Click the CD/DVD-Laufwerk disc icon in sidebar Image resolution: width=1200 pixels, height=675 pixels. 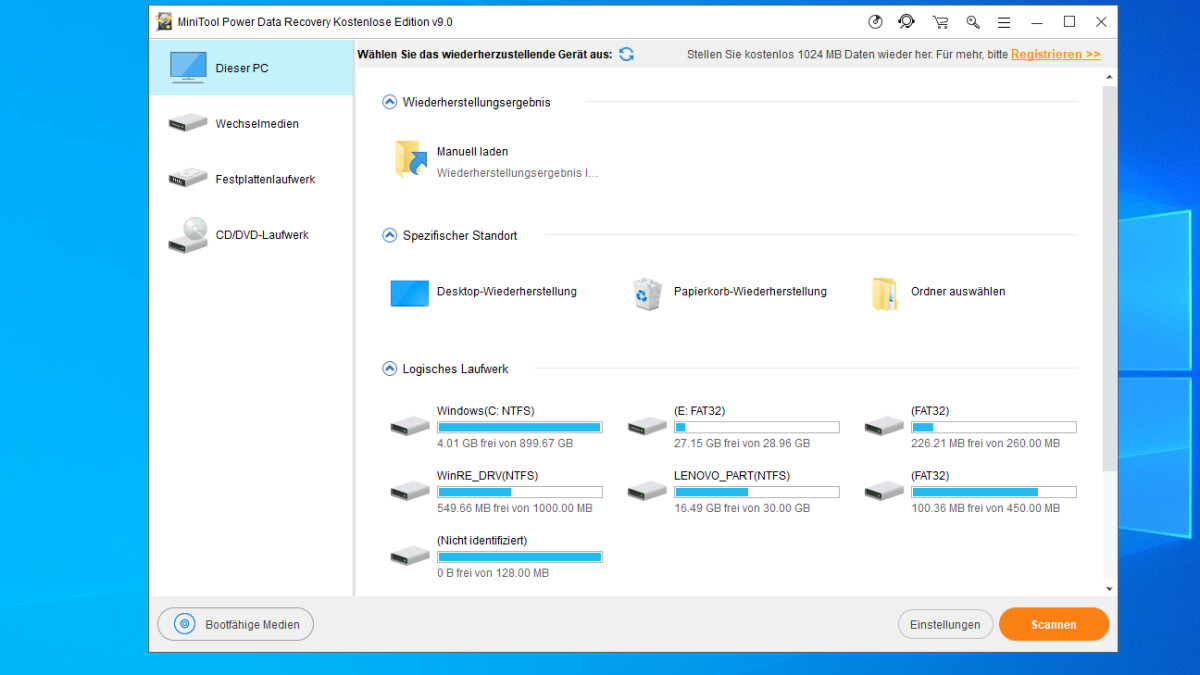(x=188, y=235)
